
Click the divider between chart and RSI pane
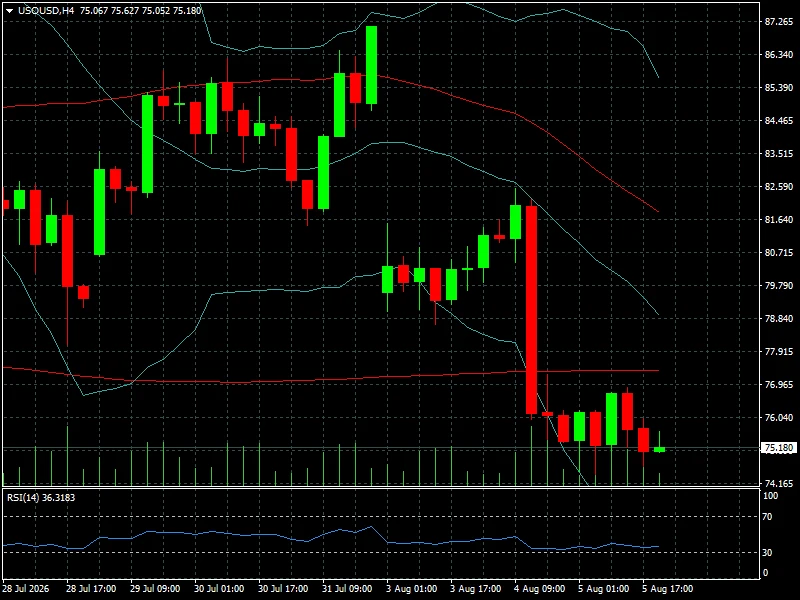click(381, 488)
